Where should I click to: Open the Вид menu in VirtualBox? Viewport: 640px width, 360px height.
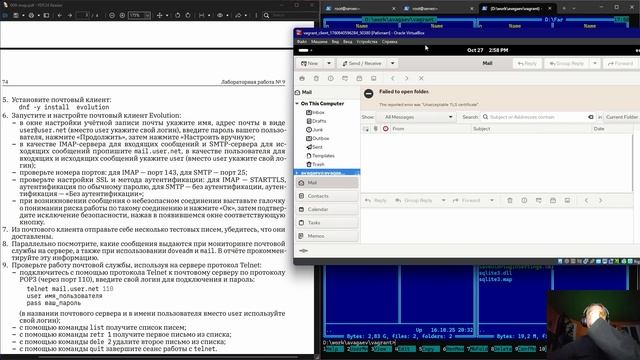335,42
